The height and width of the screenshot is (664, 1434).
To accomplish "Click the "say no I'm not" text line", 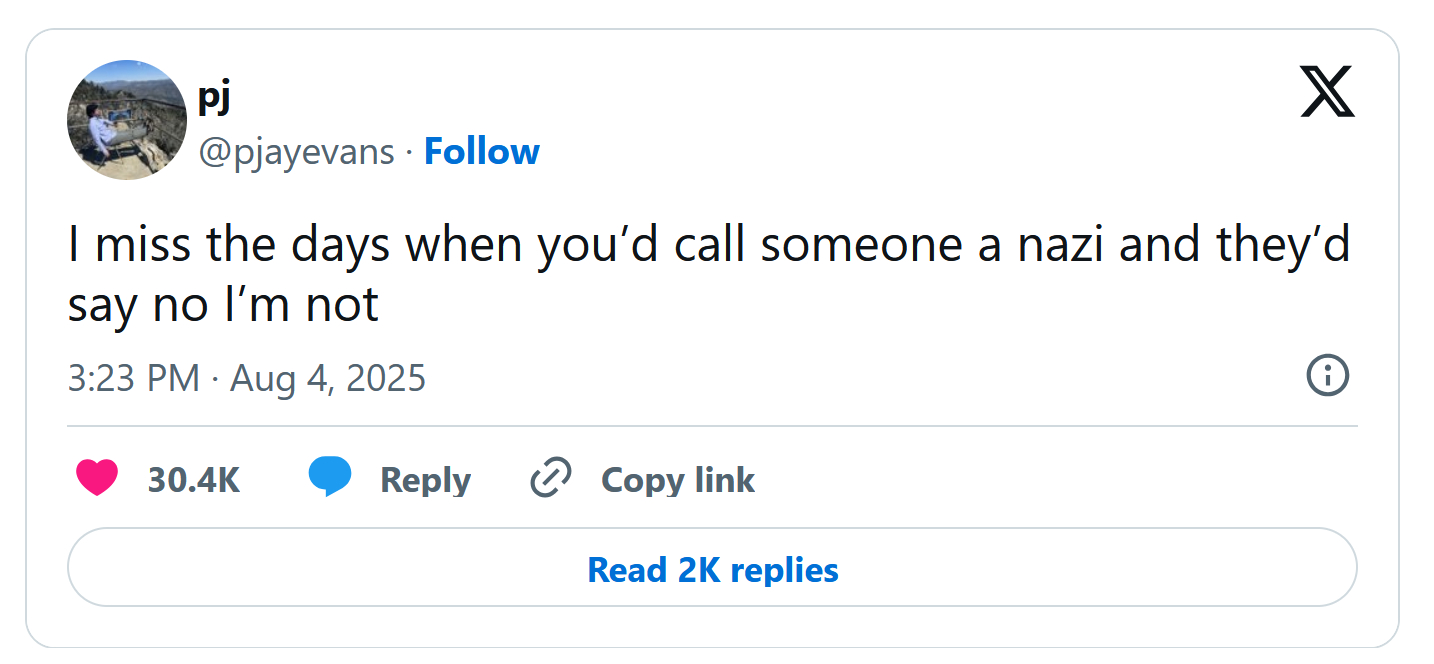I will coord(223,305).
